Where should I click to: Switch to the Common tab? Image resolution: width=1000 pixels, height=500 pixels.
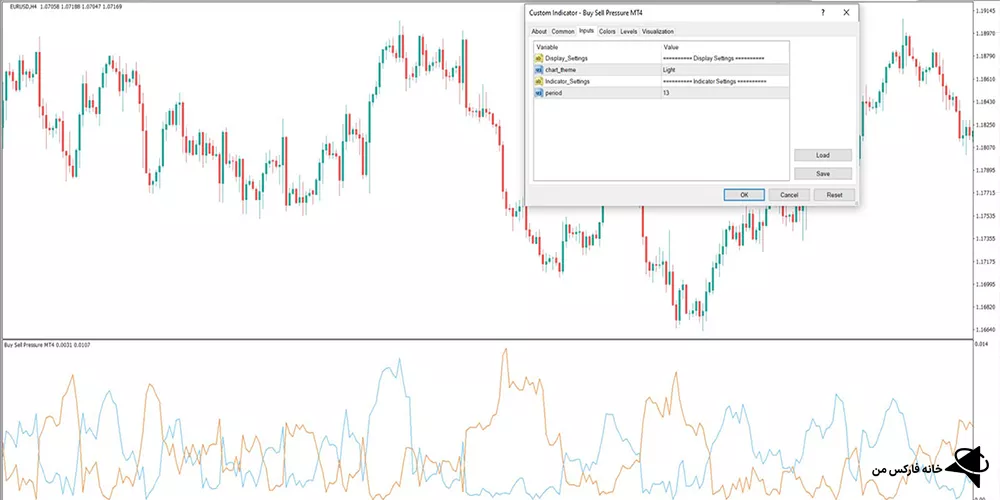point(562,31)
